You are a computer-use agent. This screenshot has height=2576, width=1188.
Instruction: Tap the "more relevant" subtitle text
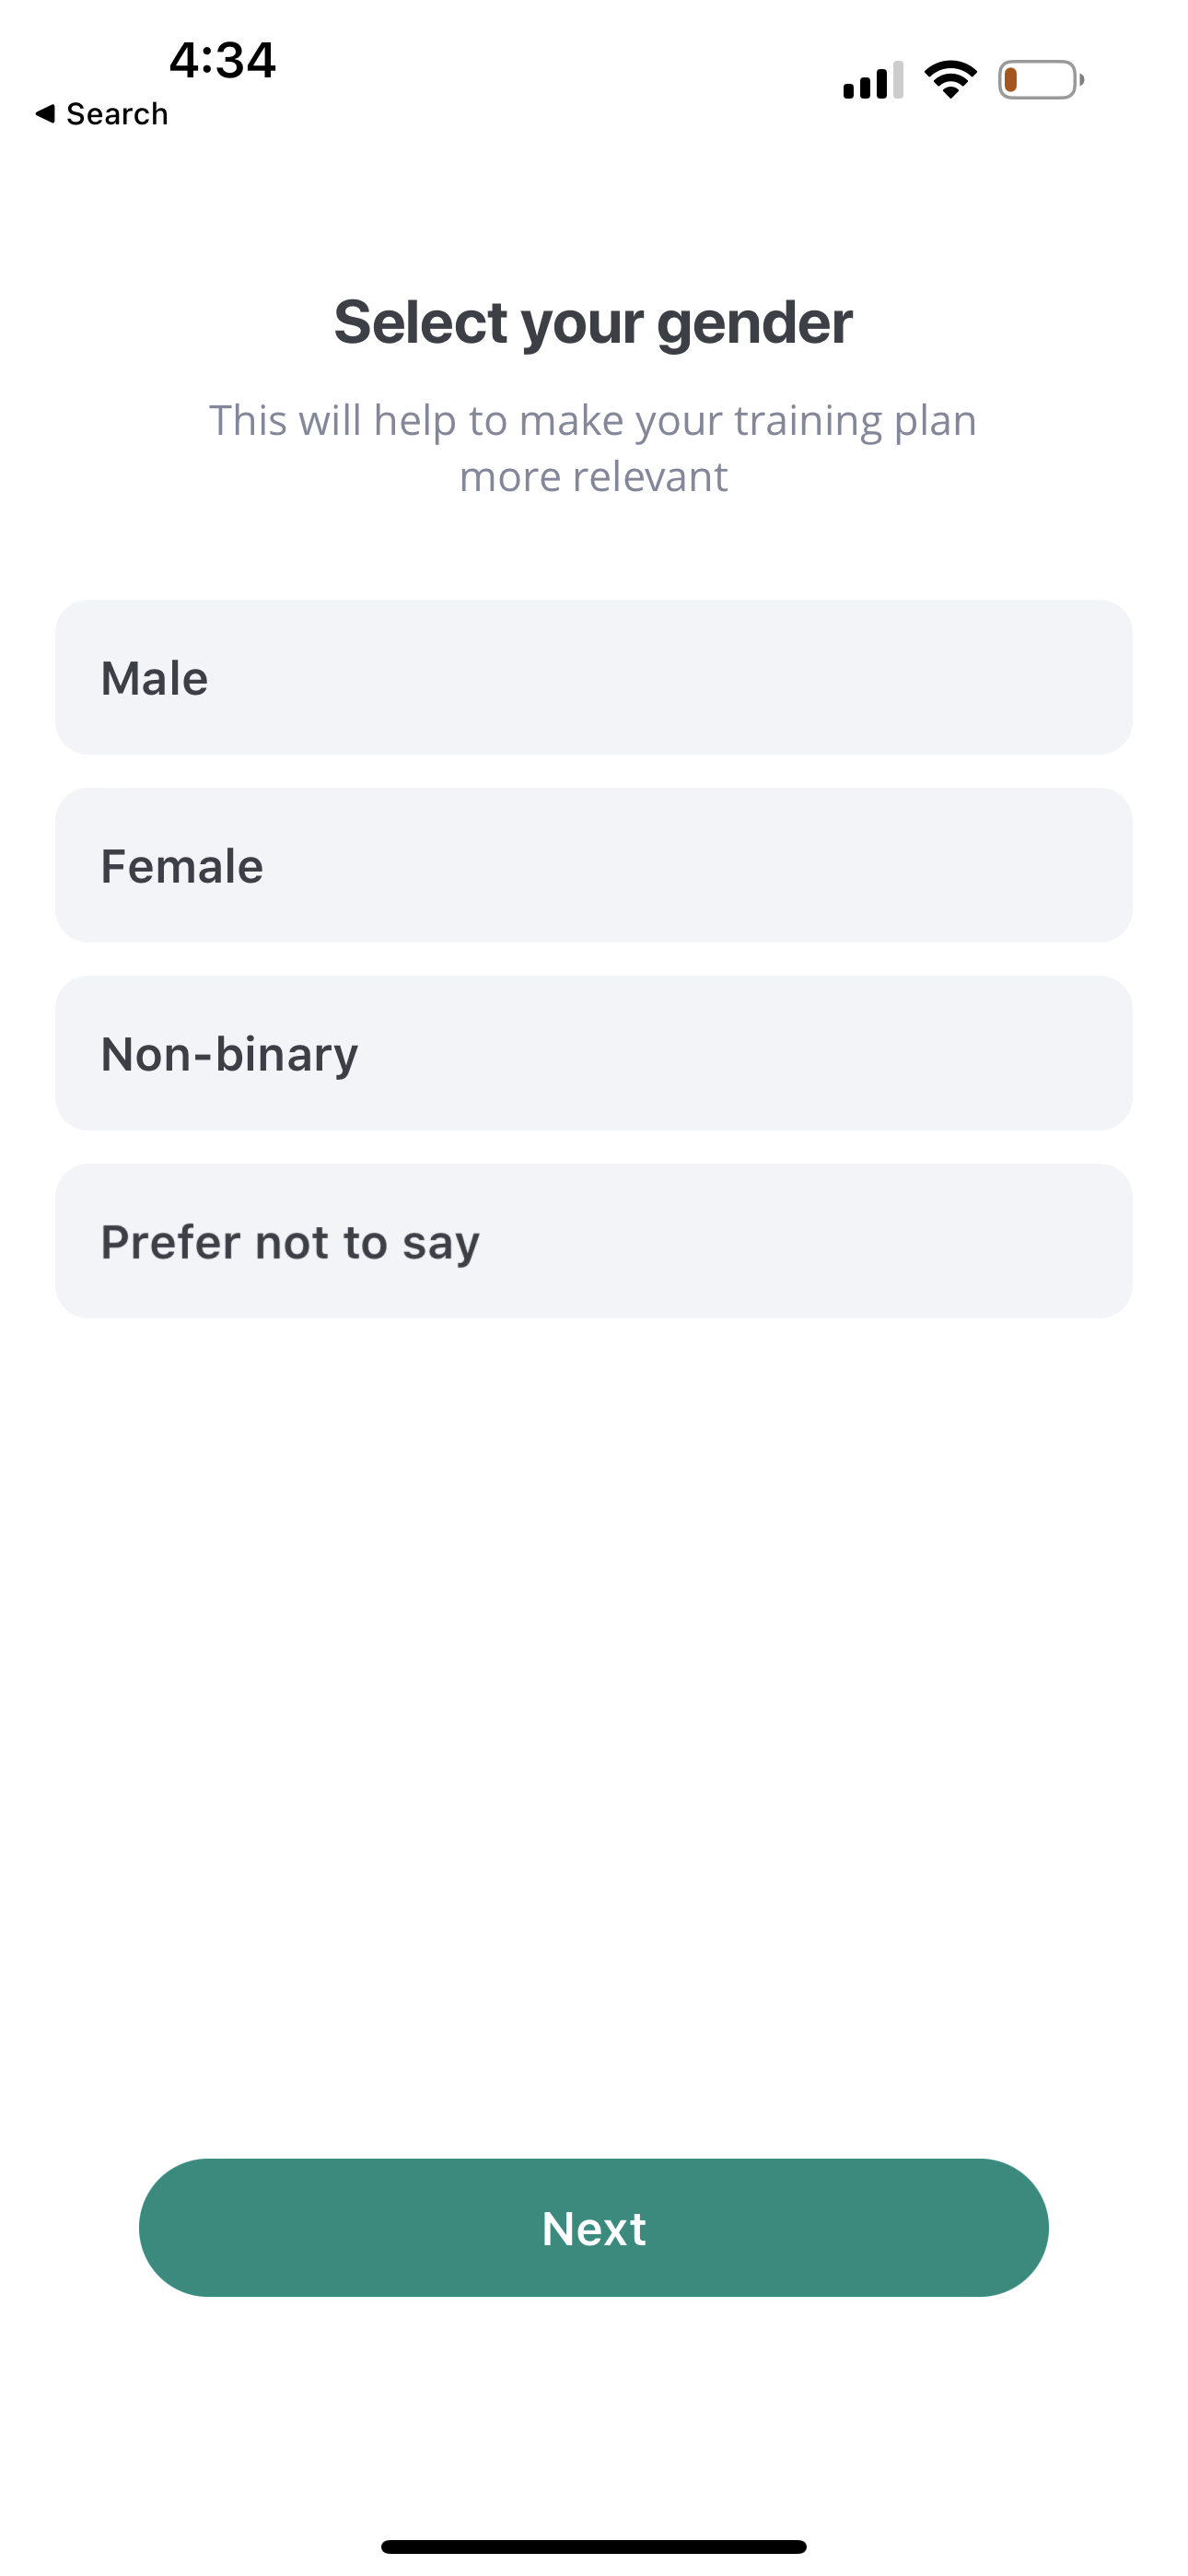pyautogui.click(x=594, y=477)
